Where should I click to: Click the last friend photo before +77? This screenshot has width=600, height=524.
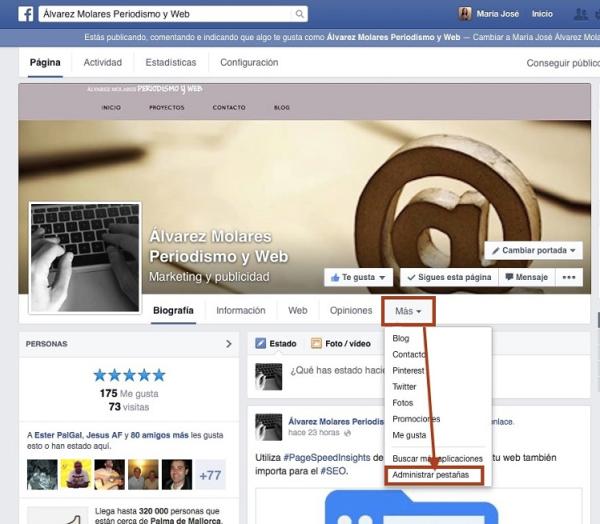pos(177,475)
